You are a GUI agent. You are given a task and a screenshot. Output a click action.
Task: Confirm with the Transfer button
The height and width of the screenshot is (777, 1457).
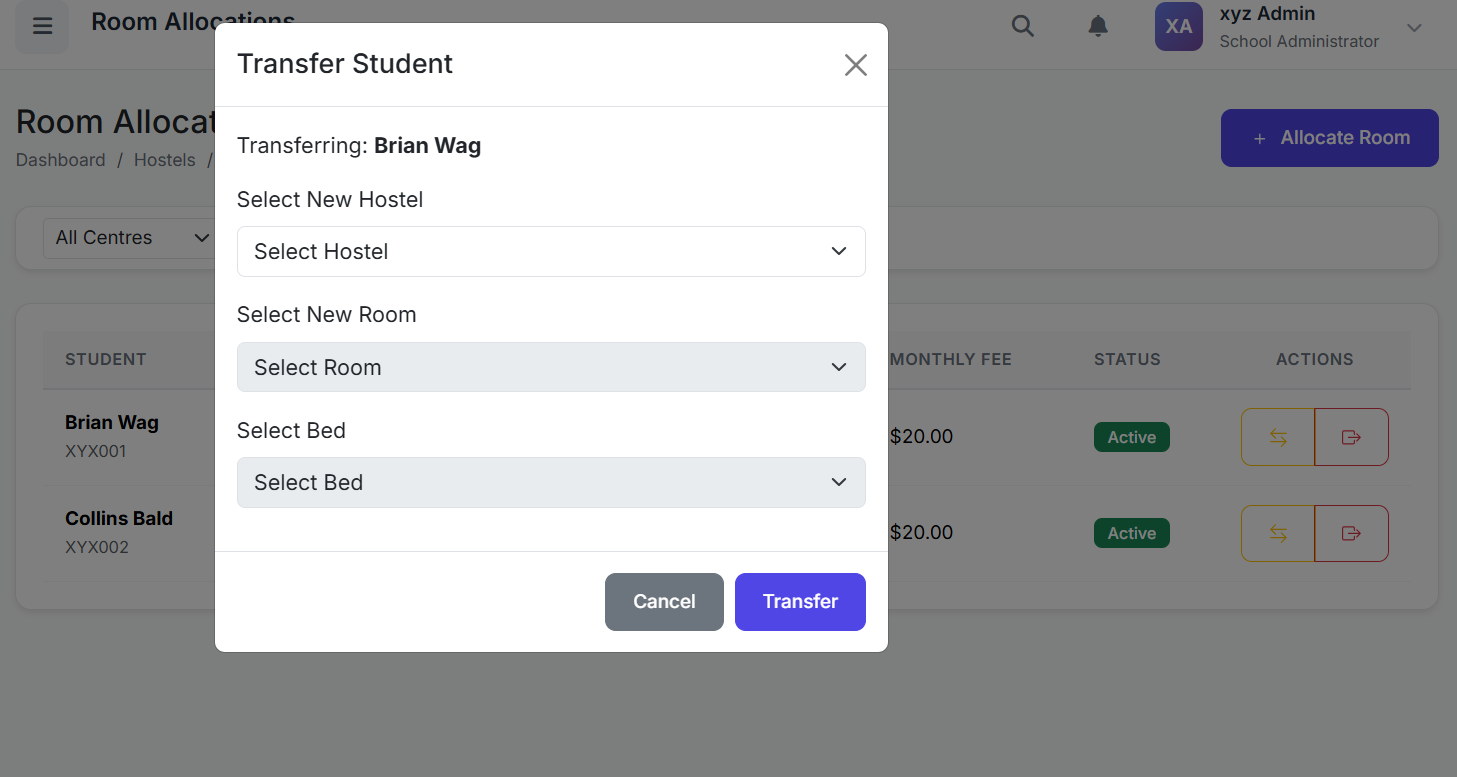point(800,602)
